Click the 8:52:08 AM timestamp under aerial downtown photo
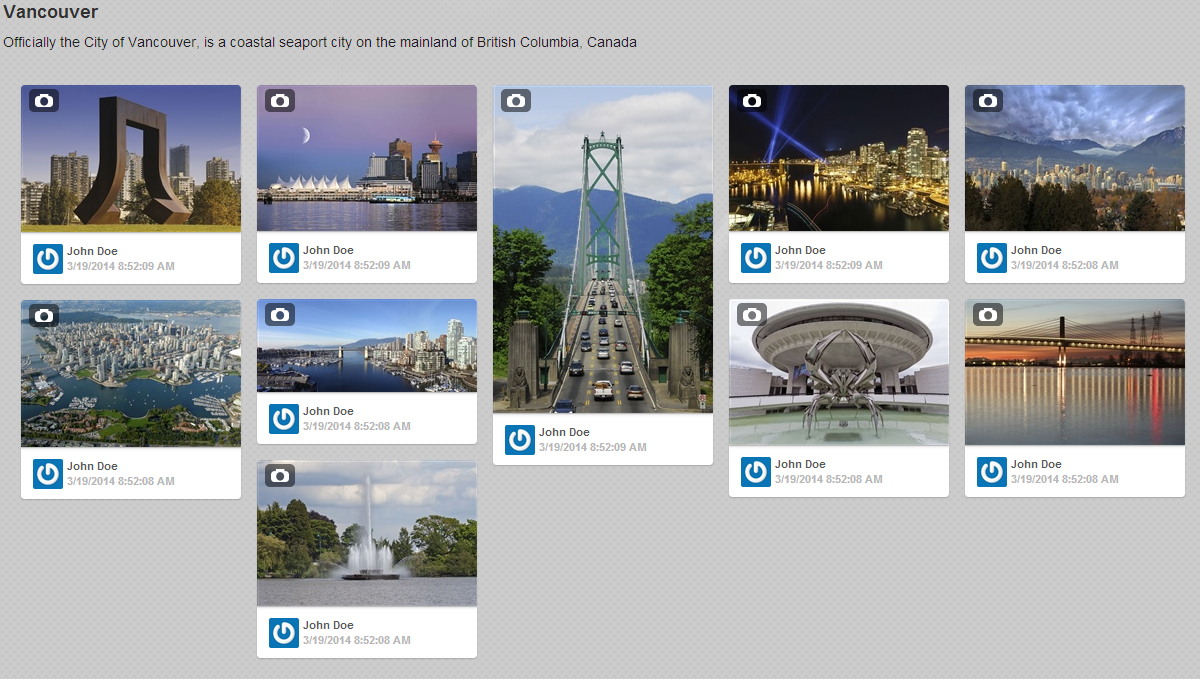 (x=121, y=482)
